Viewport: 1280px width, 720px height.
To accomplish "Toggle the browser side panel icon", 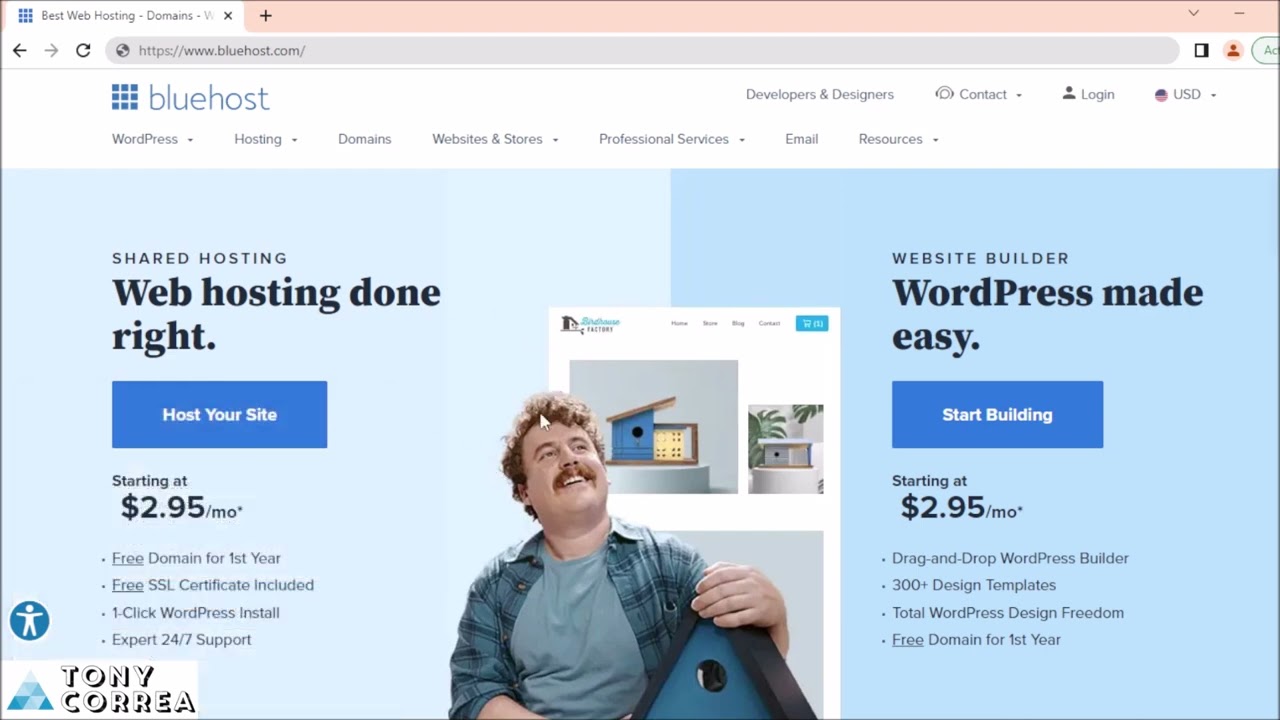I will pyautogui.click(x=1201, y=50).
